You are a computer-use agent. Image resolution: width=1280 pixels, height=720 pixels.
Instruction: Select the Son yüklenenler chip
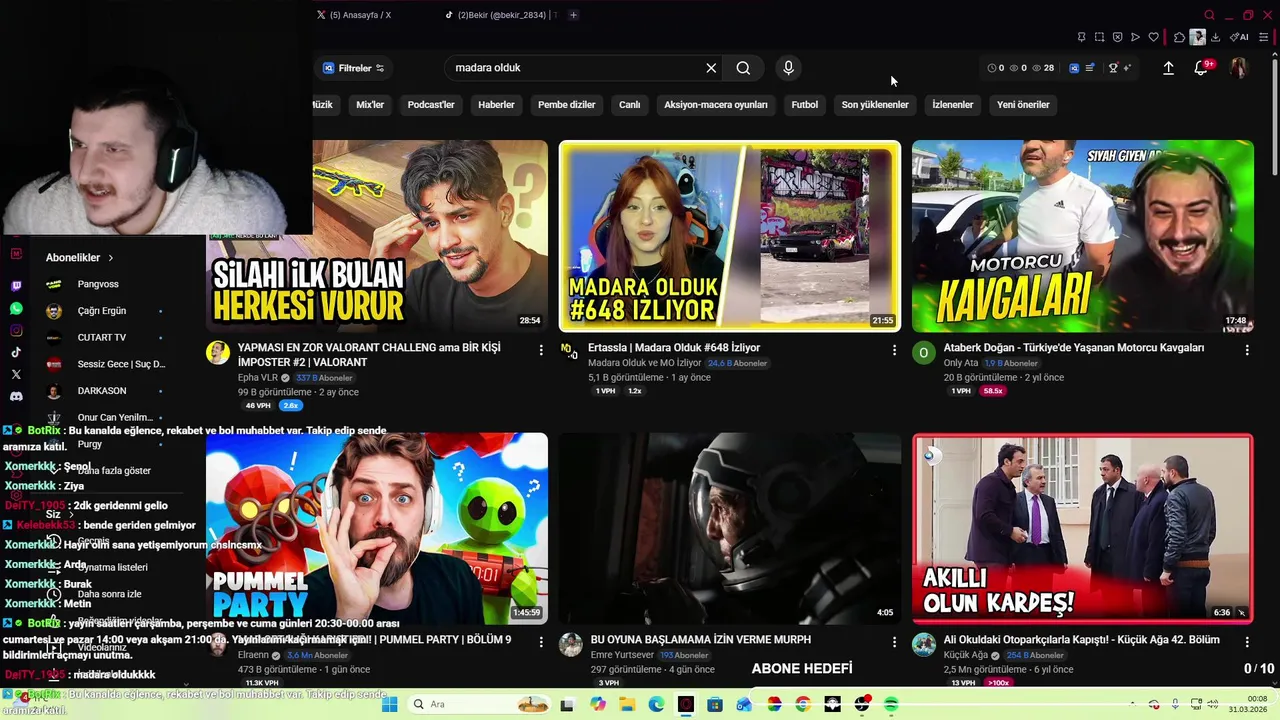click(x=875, y=105)
